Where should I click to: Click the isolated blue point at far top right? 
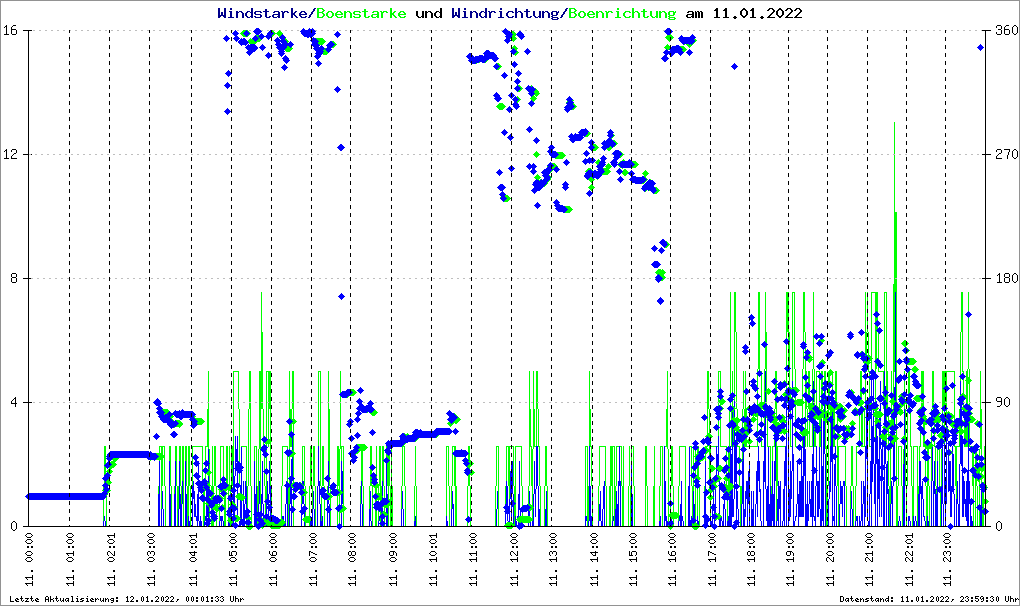981,47
